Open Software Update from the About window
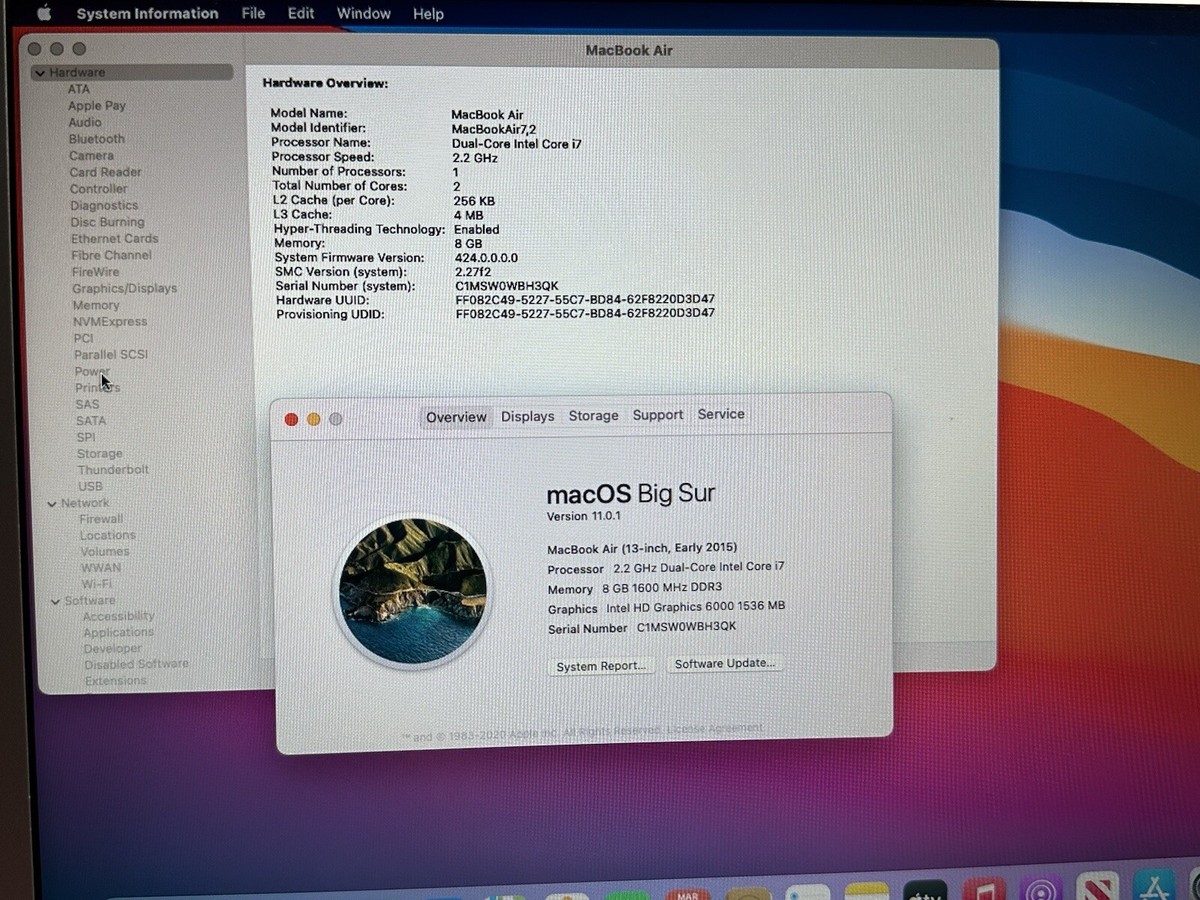 click(x=724, y=664)
